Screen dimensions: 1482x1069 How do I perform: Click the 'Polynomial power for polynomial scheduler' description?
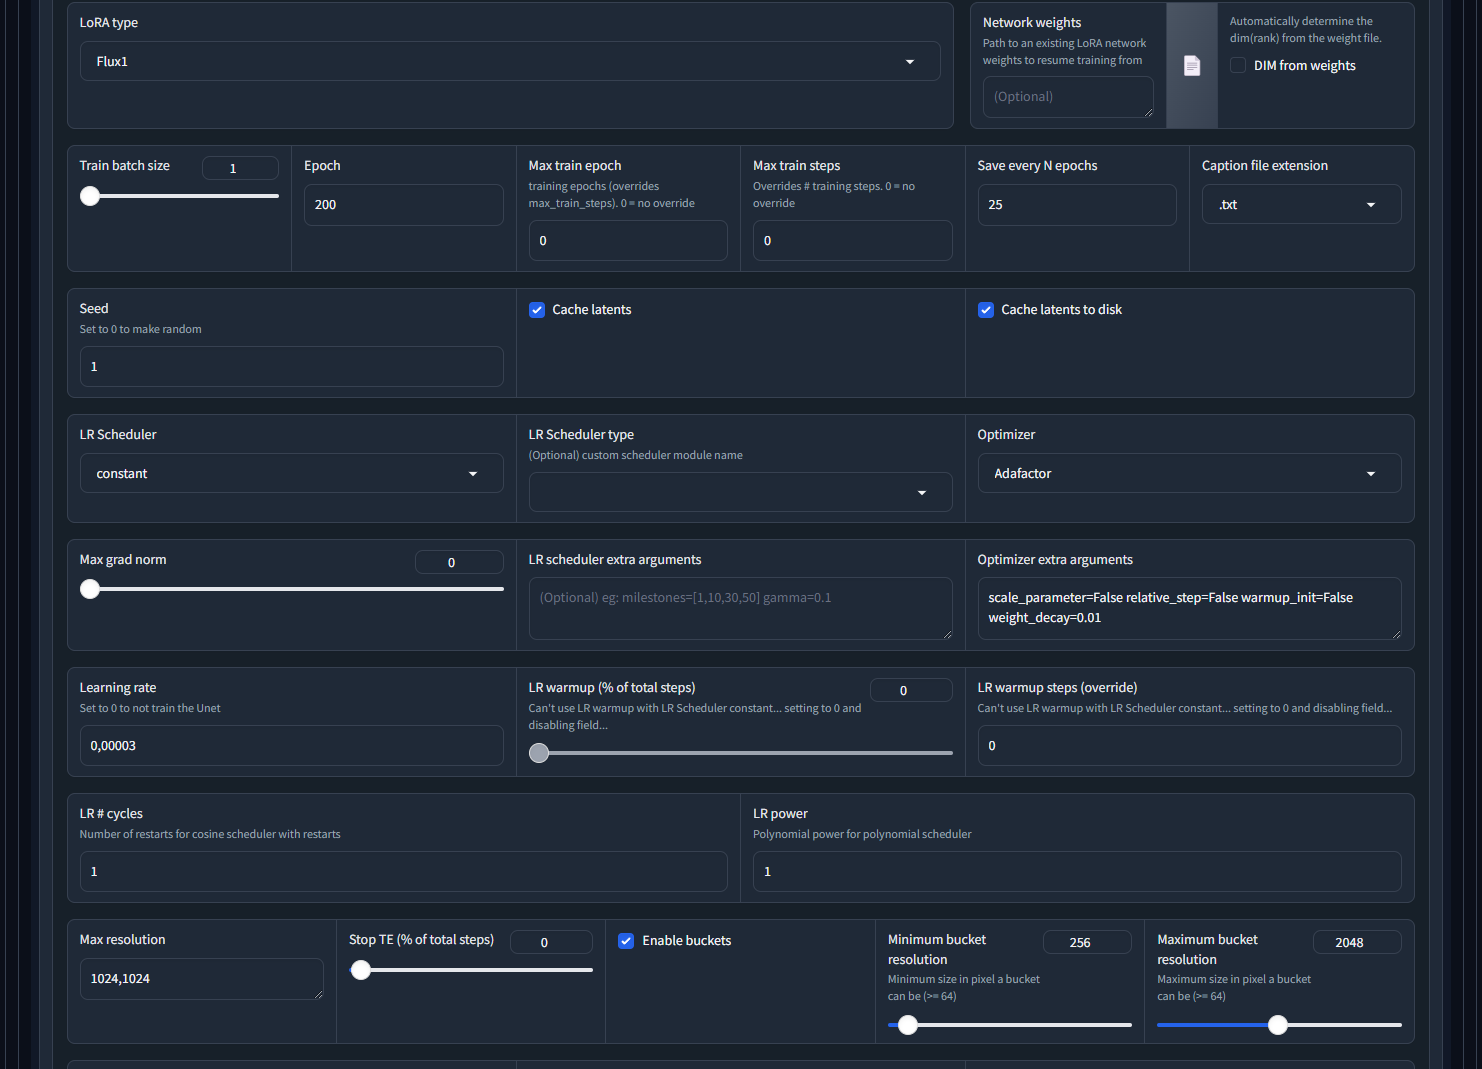click(x=862, y=834)
